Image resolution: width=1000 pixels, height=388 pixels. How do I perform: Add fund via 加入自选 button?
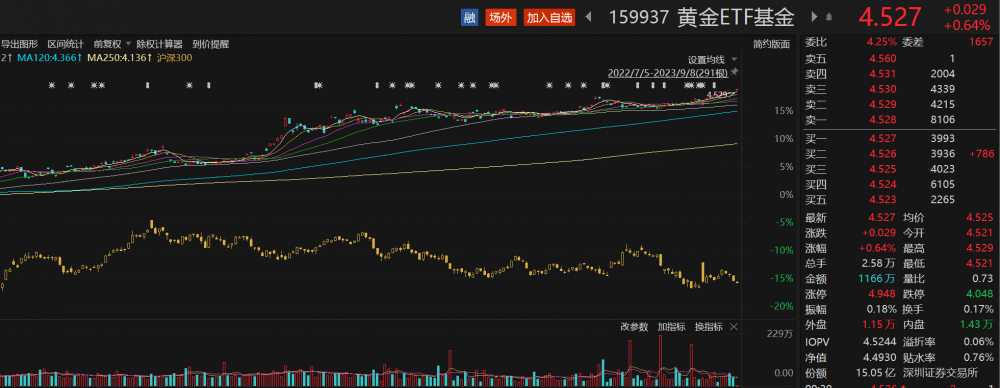pos(549,18)
